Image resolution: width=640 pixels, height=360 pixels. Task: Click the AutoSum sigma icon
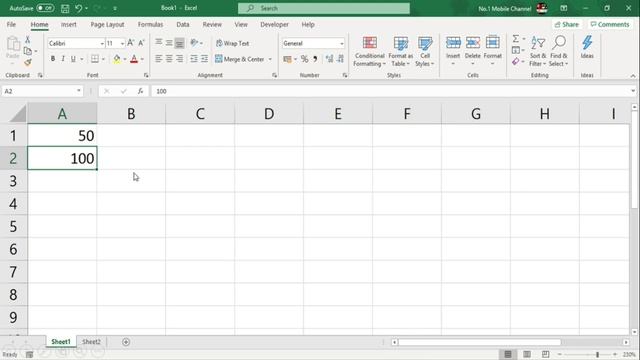click(x=516, y=39)
